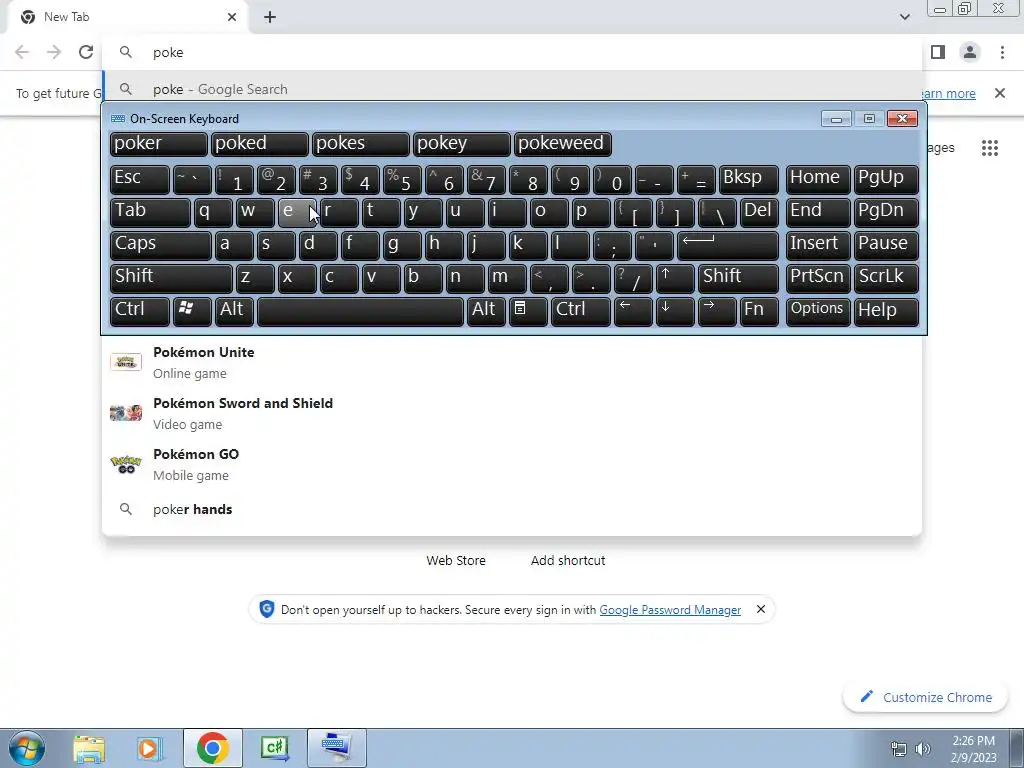The image size is (1024, 768).
Task: Toggle the left Shift key
Action: (171, 278)
